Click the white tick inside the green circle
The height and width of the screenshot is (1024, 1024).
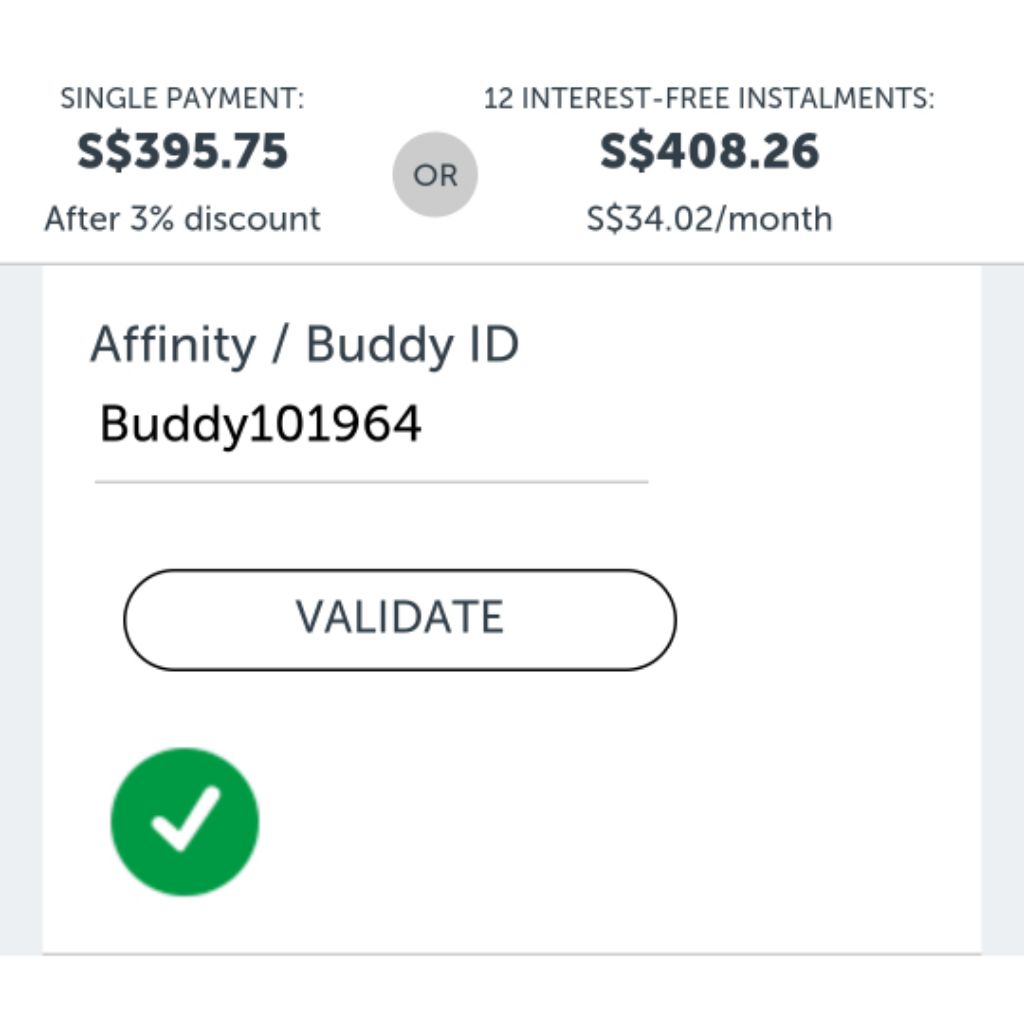(x=186, y=819)
